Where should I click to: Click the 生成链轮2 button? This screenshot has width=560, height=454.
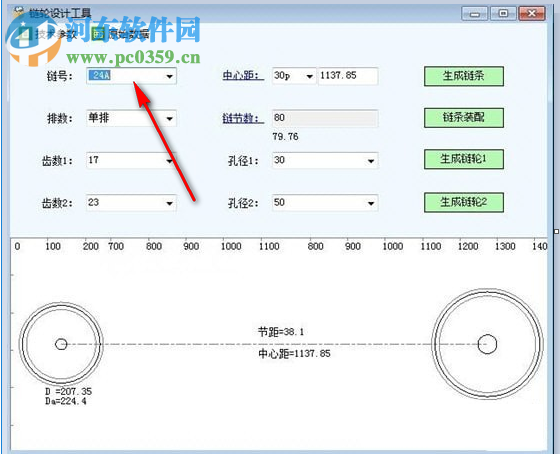(x=464, y=203)
